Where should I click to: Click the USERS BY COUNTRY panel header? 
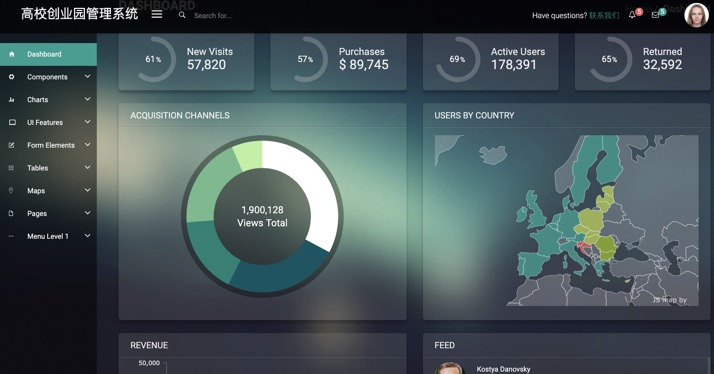point(474,116)
